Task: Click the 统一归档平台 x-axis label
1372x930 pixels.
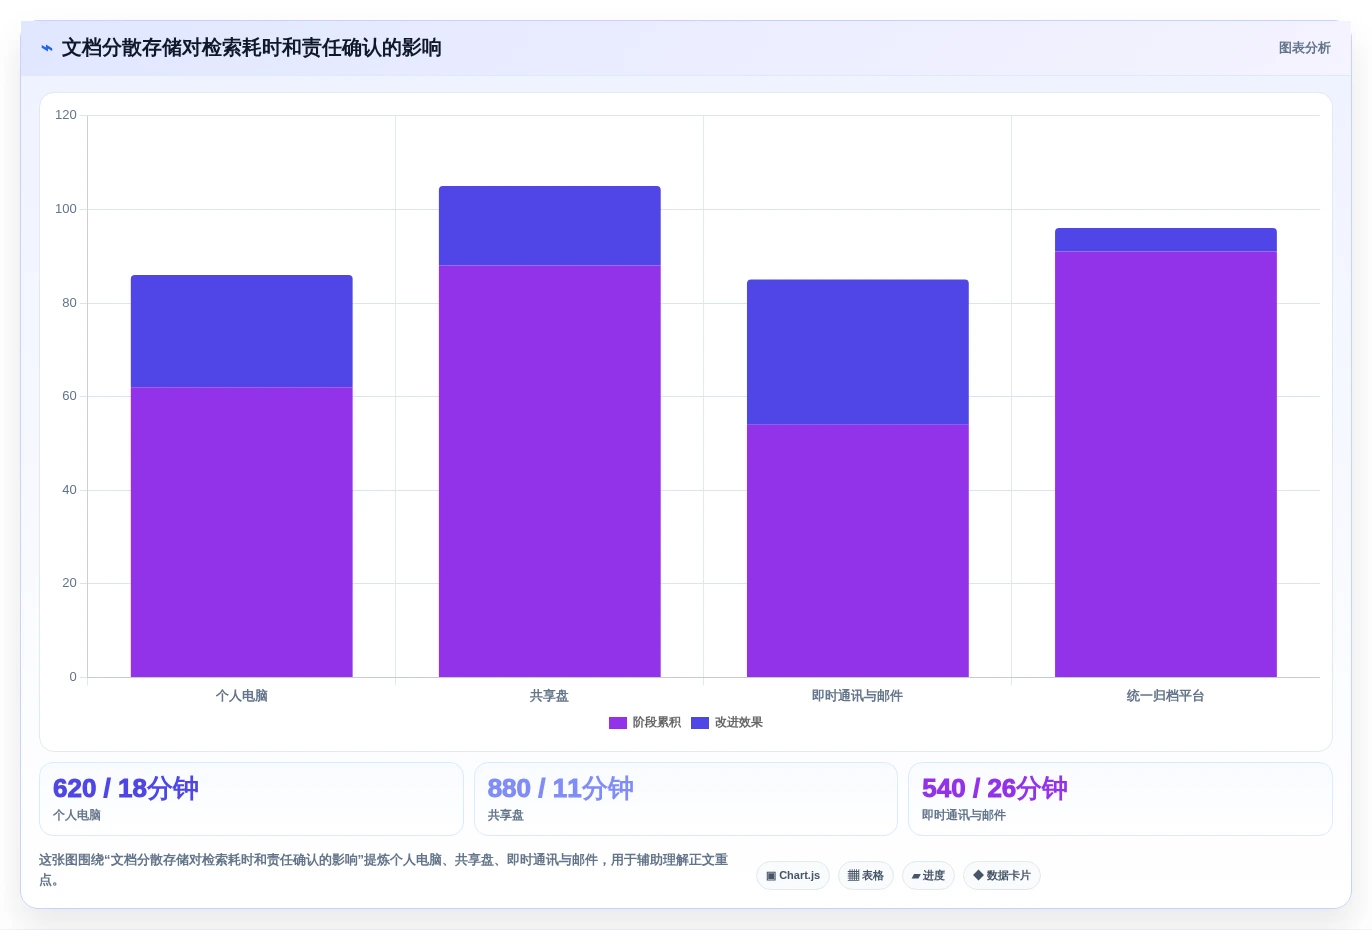Action: (1166, 696)
